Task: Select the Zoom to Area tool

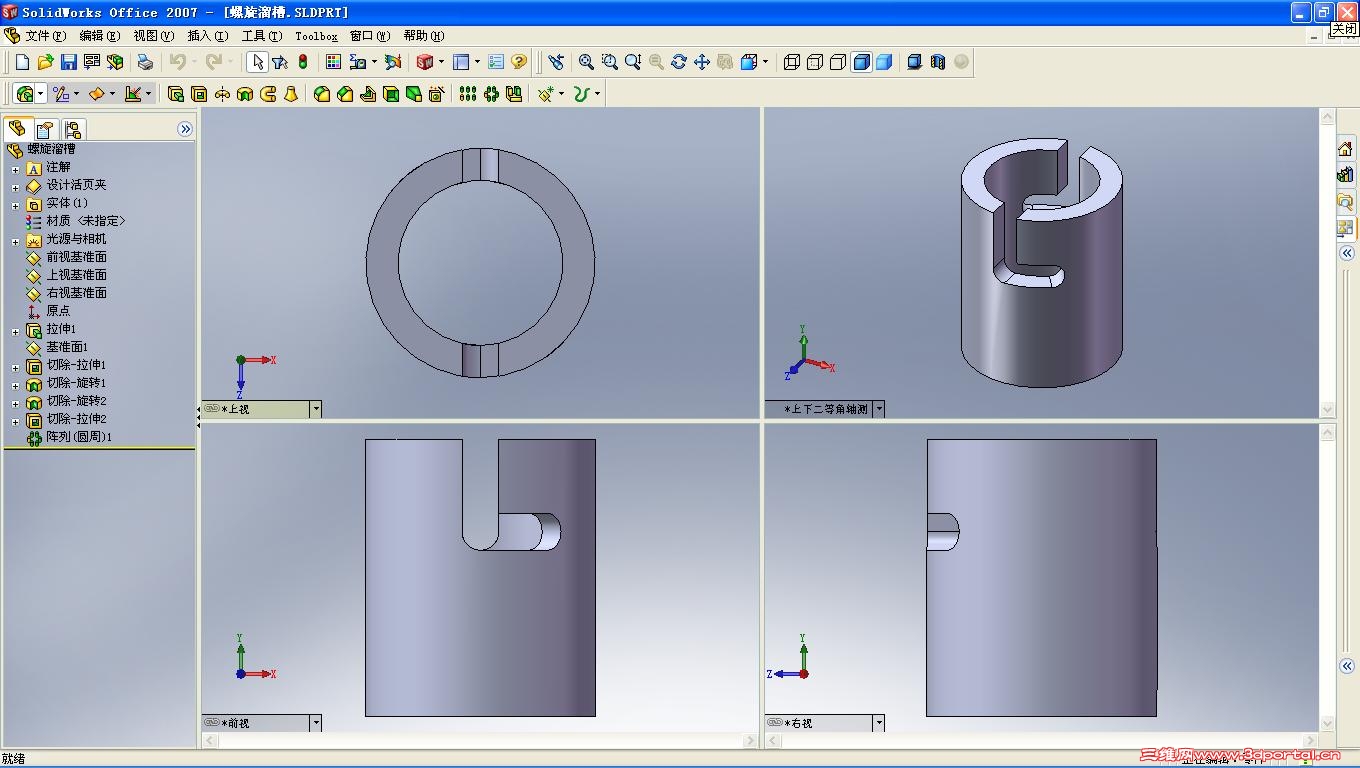Action: pyautogui.click(x=610, y=62)
